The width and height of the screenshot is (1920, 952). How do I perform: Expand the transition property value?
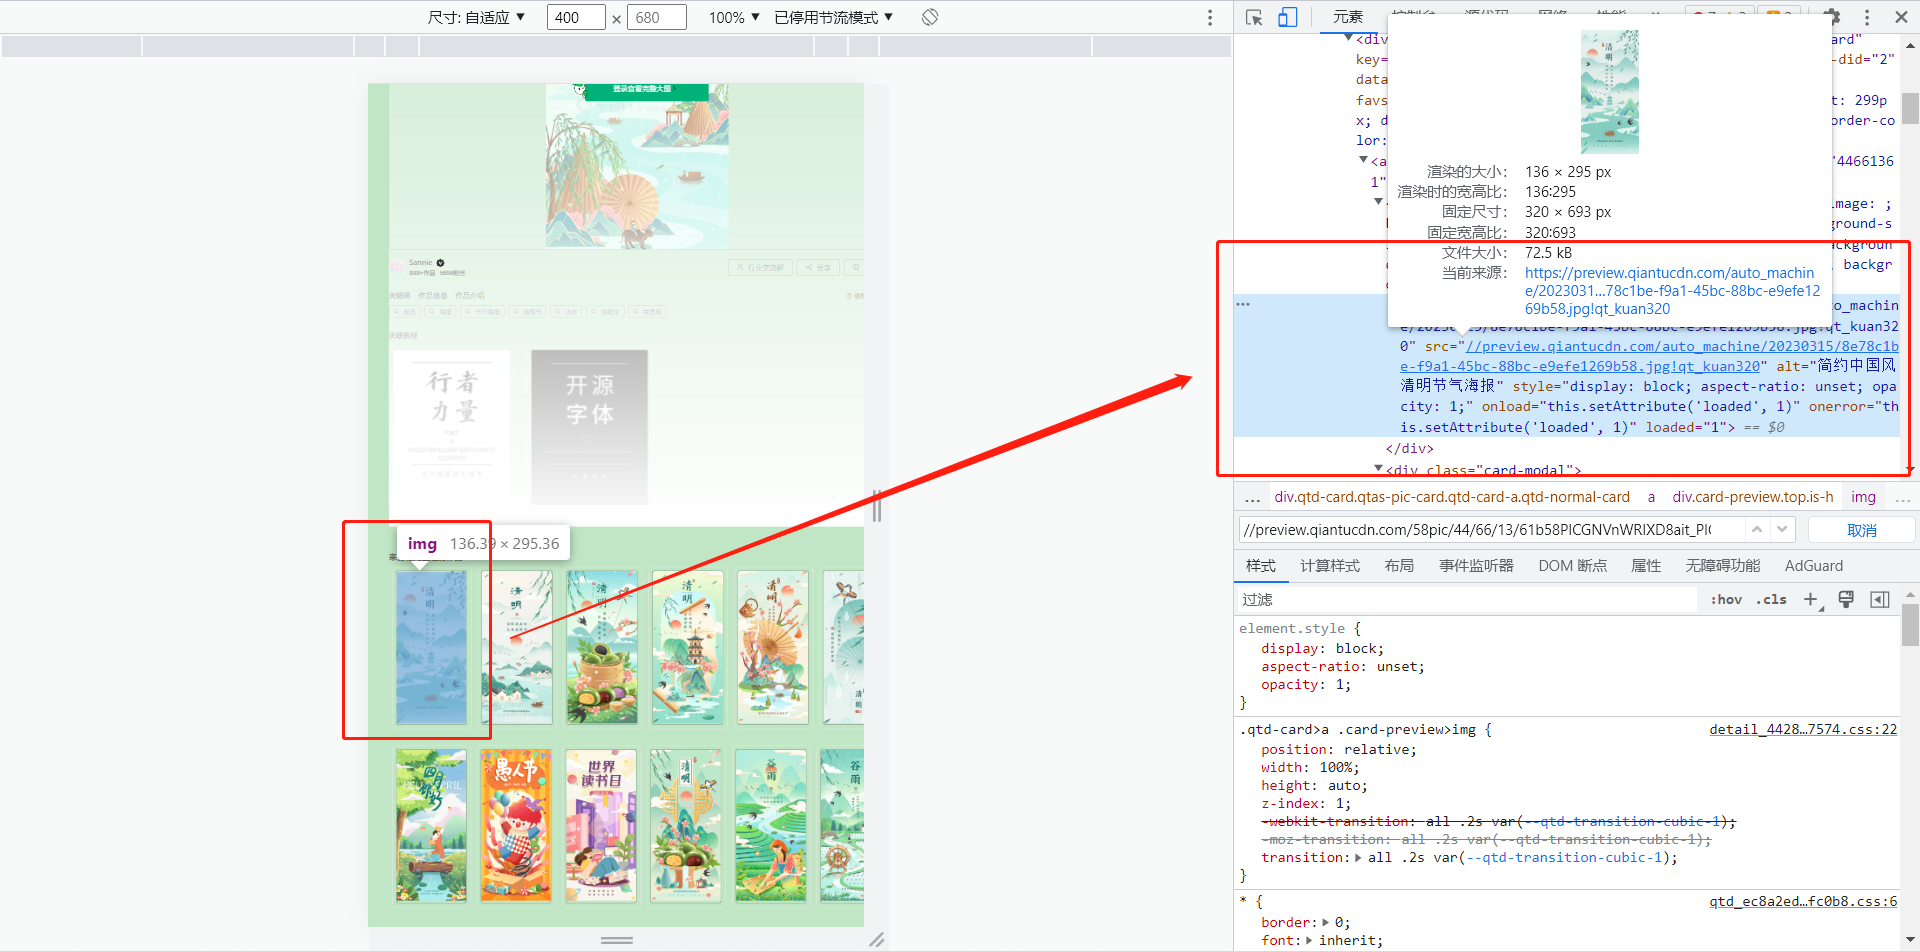1358,858
